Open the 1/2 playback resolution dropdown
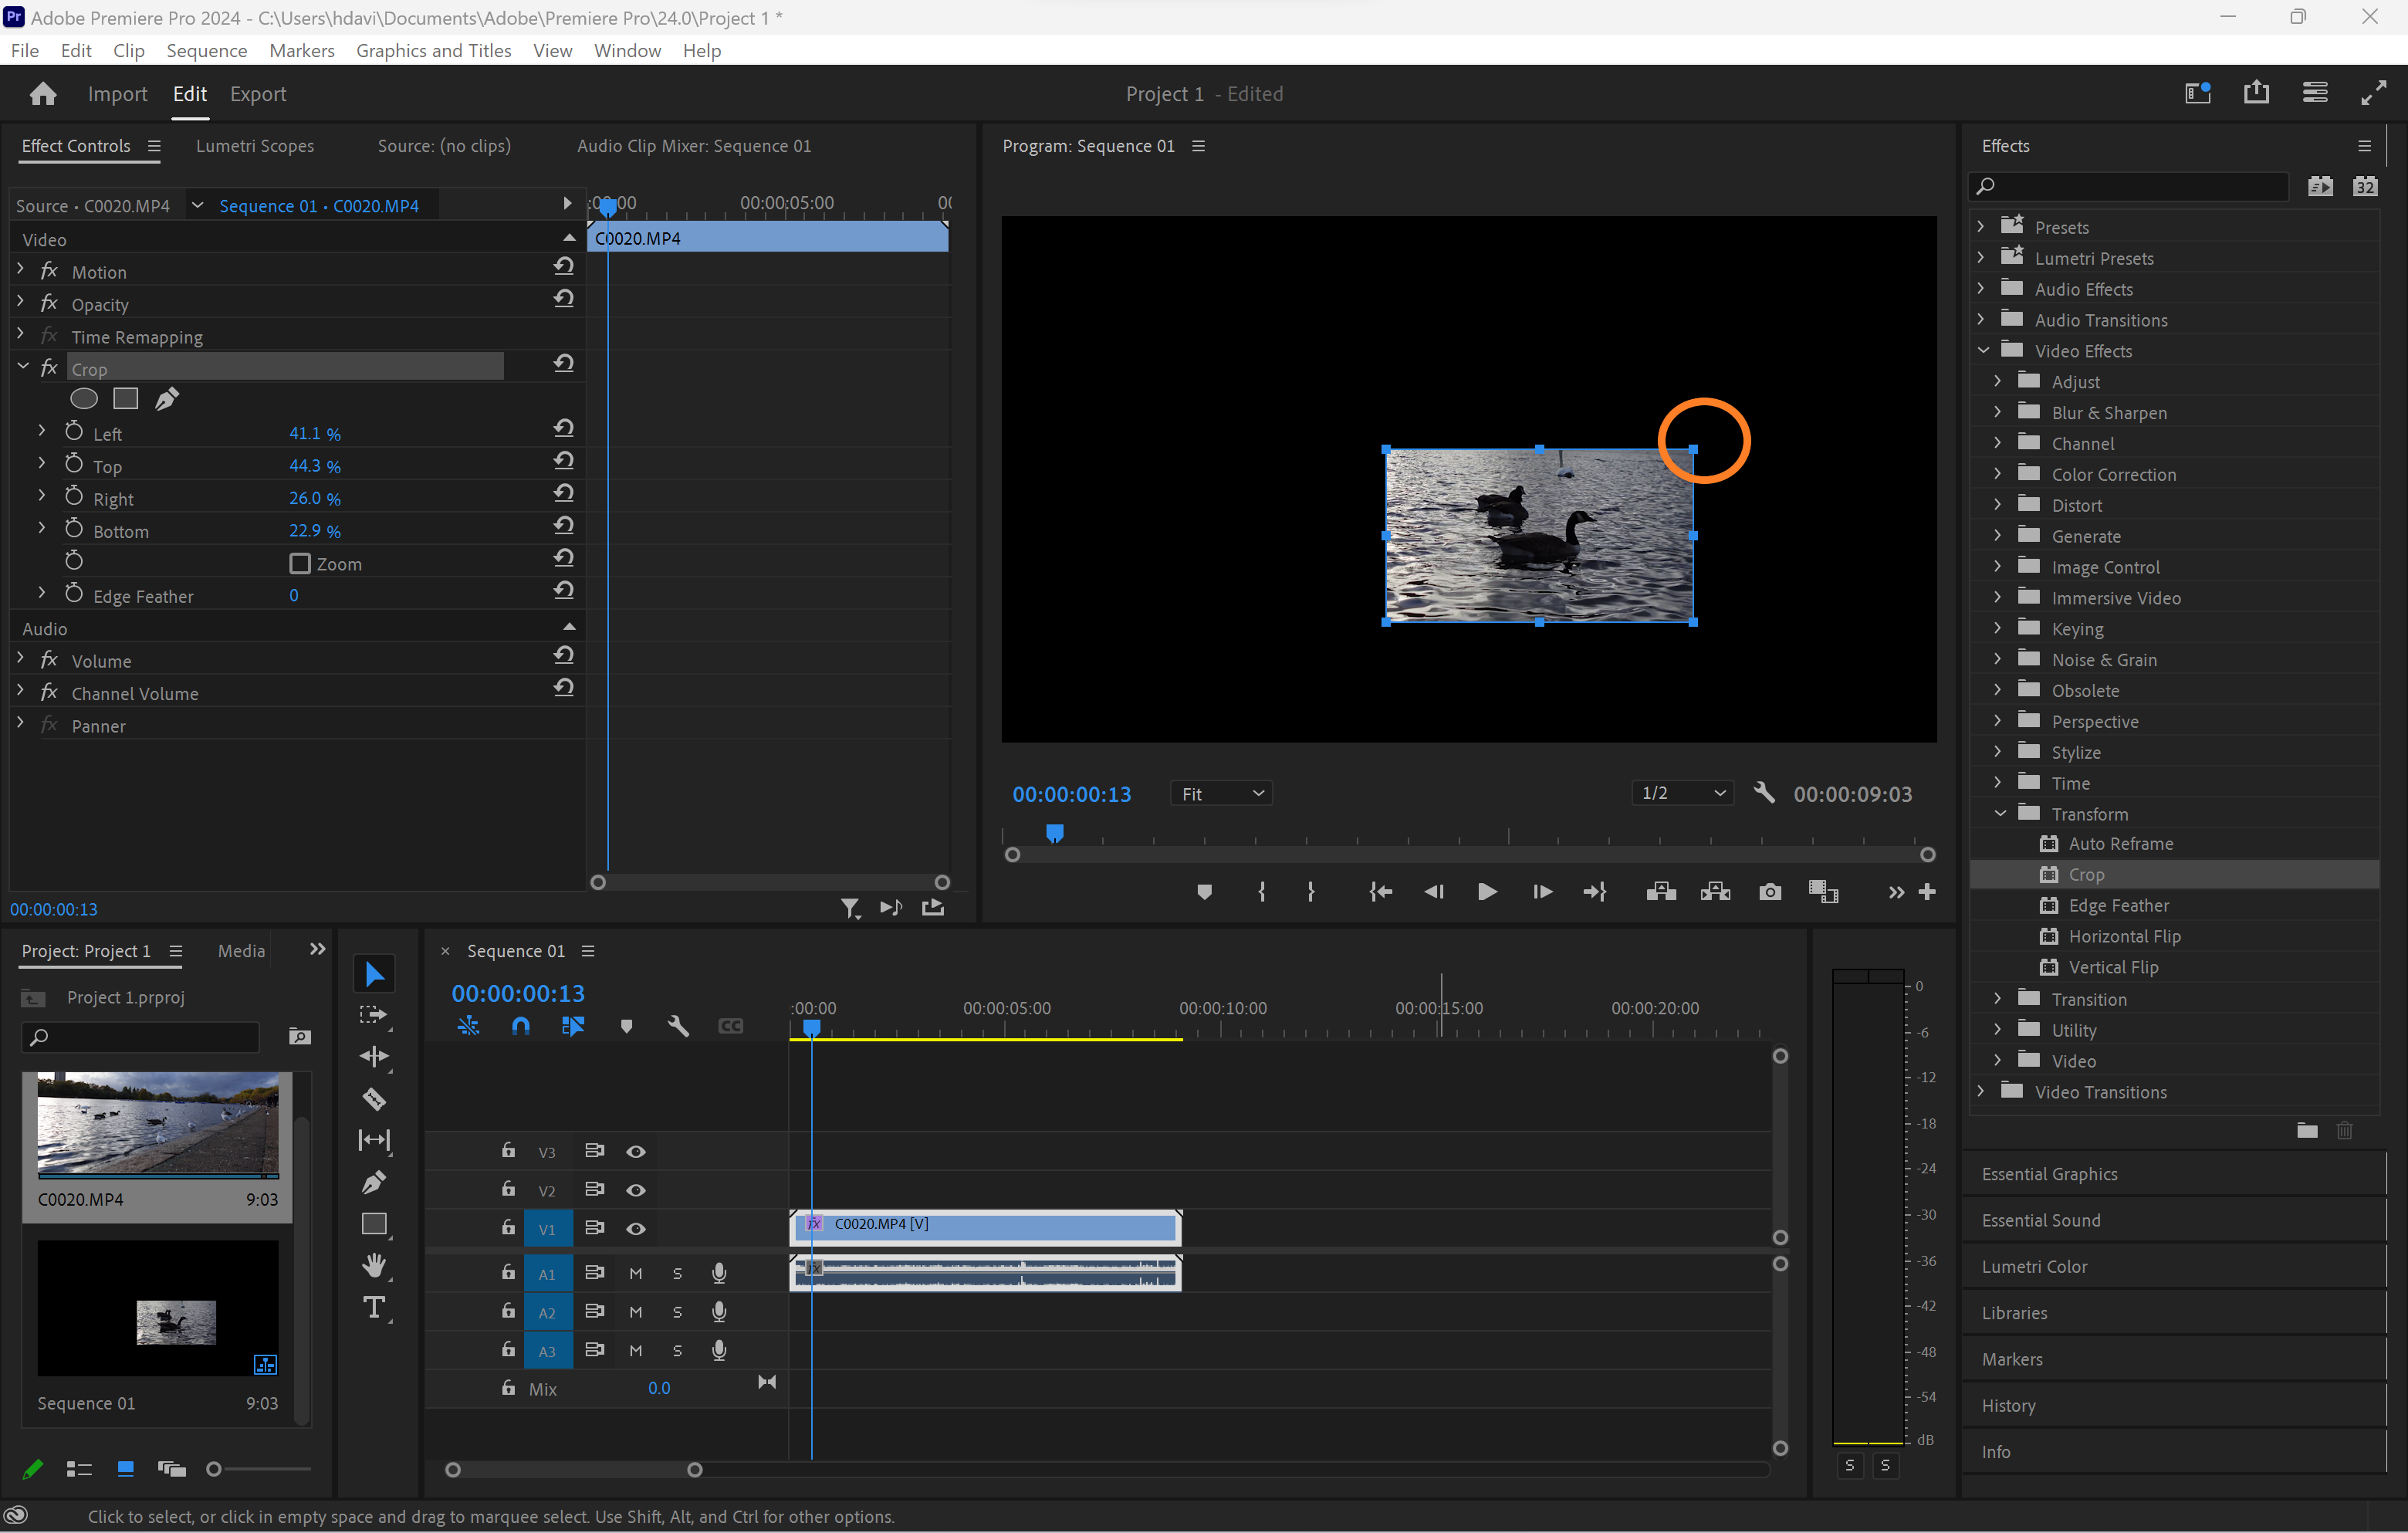The image size is (2408, 1533). 1683,793
